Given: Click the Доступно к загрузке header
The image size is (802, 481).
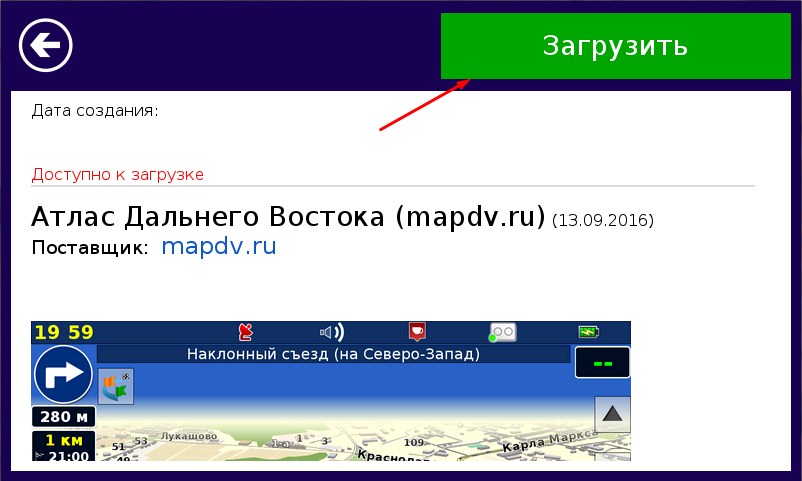Looking at the screenshot, I should [118, 175].
